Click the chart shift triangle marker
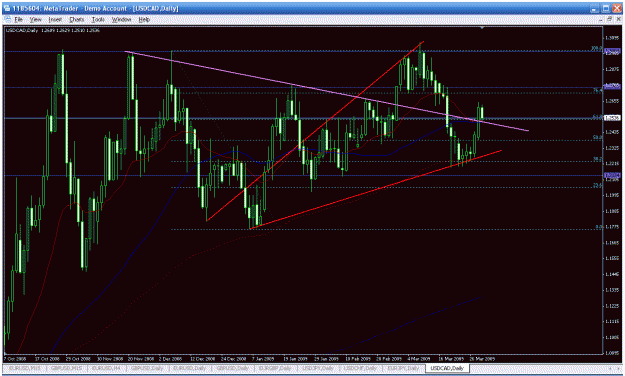 point(482,28)
